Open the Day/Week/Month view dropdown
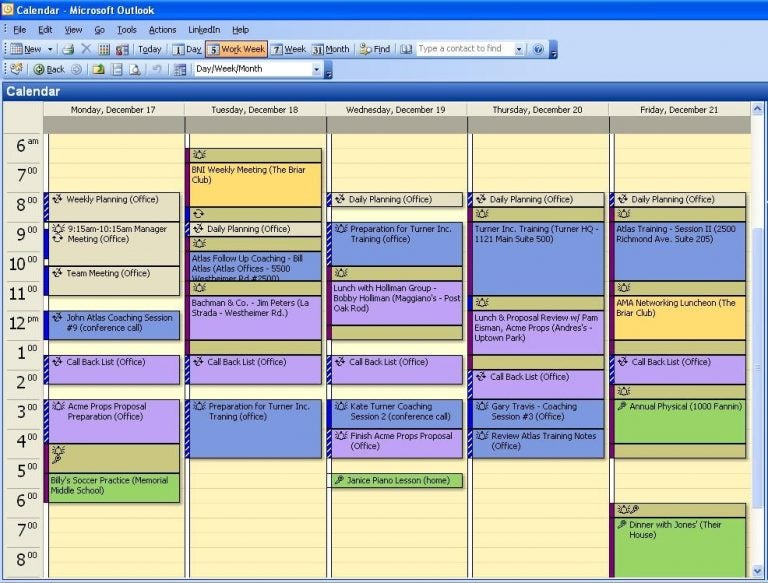Screen dimensions: 768x583 pyautogui.click(x=316, y=70)
